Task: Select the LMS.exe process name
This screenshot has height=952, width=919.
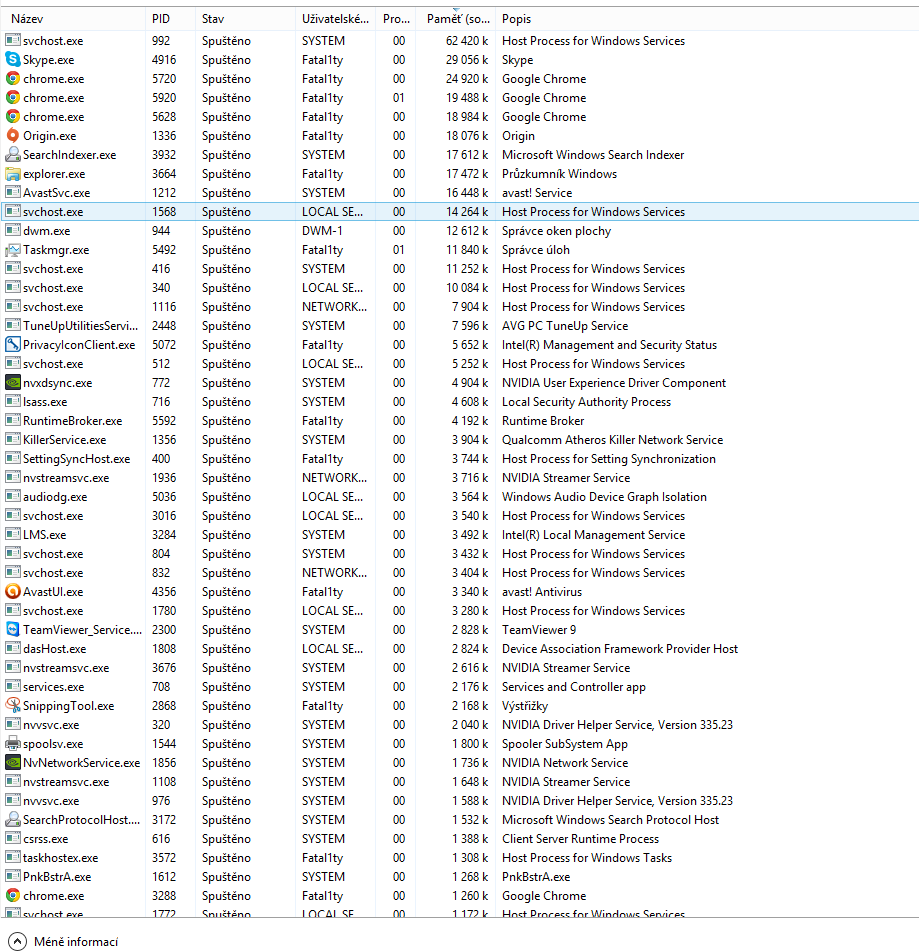Action: coord(44,534)
